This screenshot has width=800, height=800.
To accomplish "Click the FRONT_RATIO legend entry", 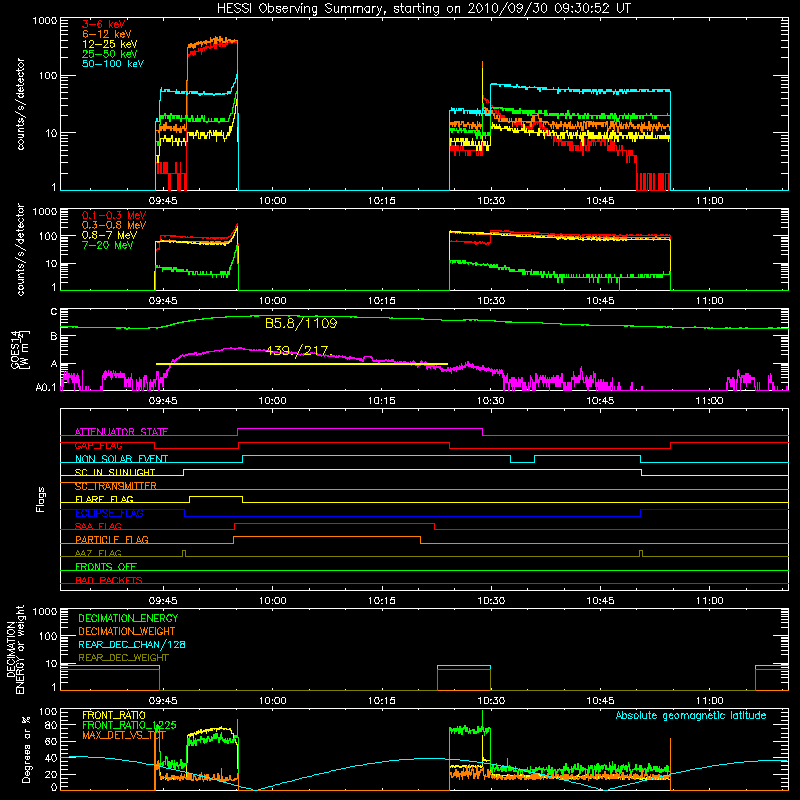I will point(114,715).
